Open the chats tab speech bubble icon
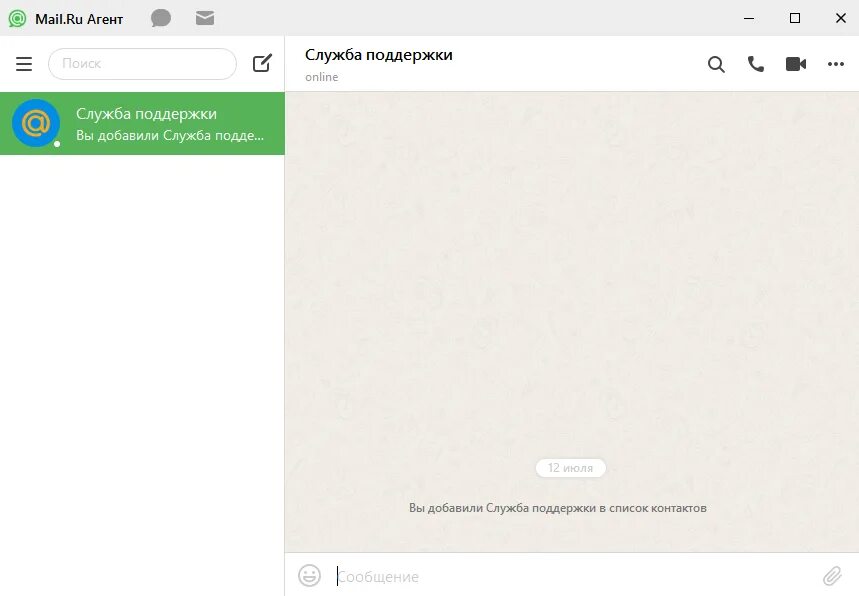Viewport: 859px width, 596px height. [x=161, y=18]
